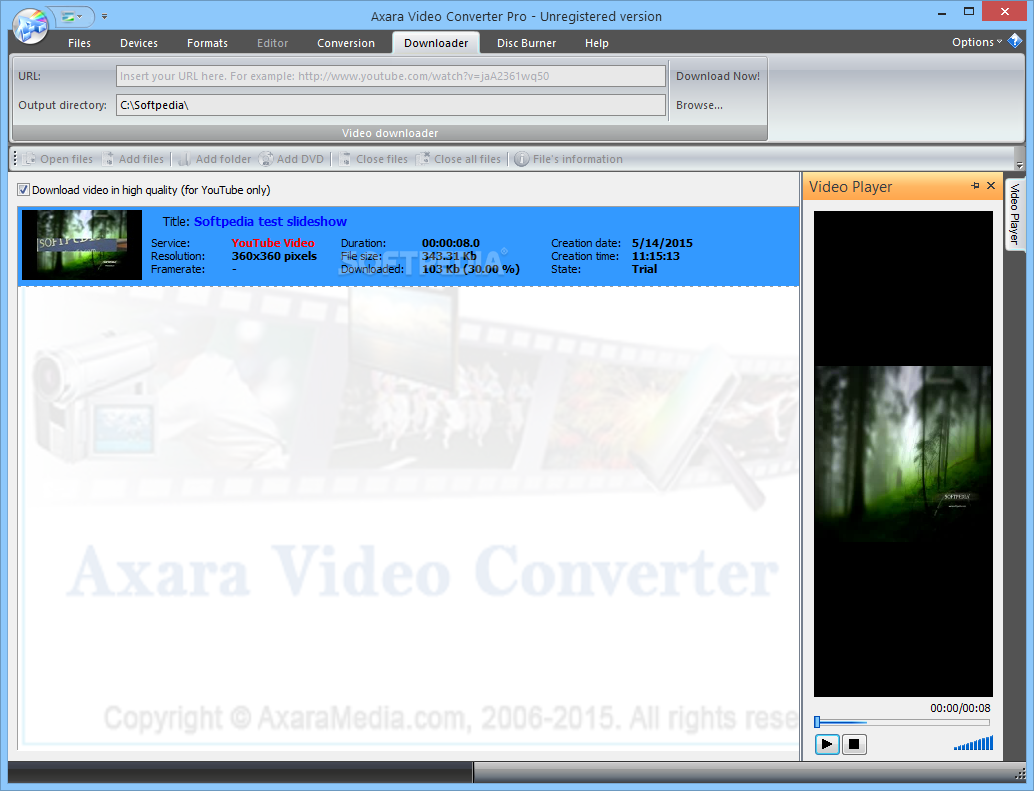Screen dimensions: 1034x791
Task: Click the 103 Kb (30.00 %) downloaded value
Action: pyautogui.click(x=471, y=269)
